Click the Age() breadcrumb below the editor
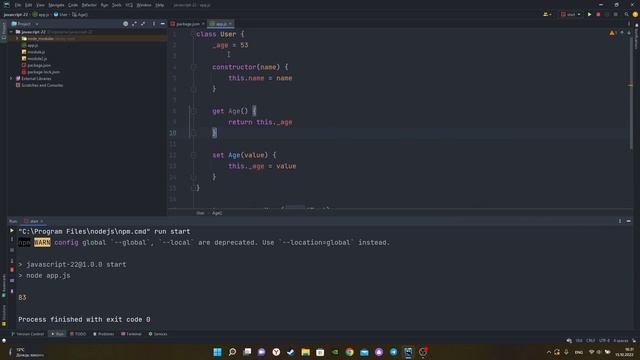 pos(217,213)
